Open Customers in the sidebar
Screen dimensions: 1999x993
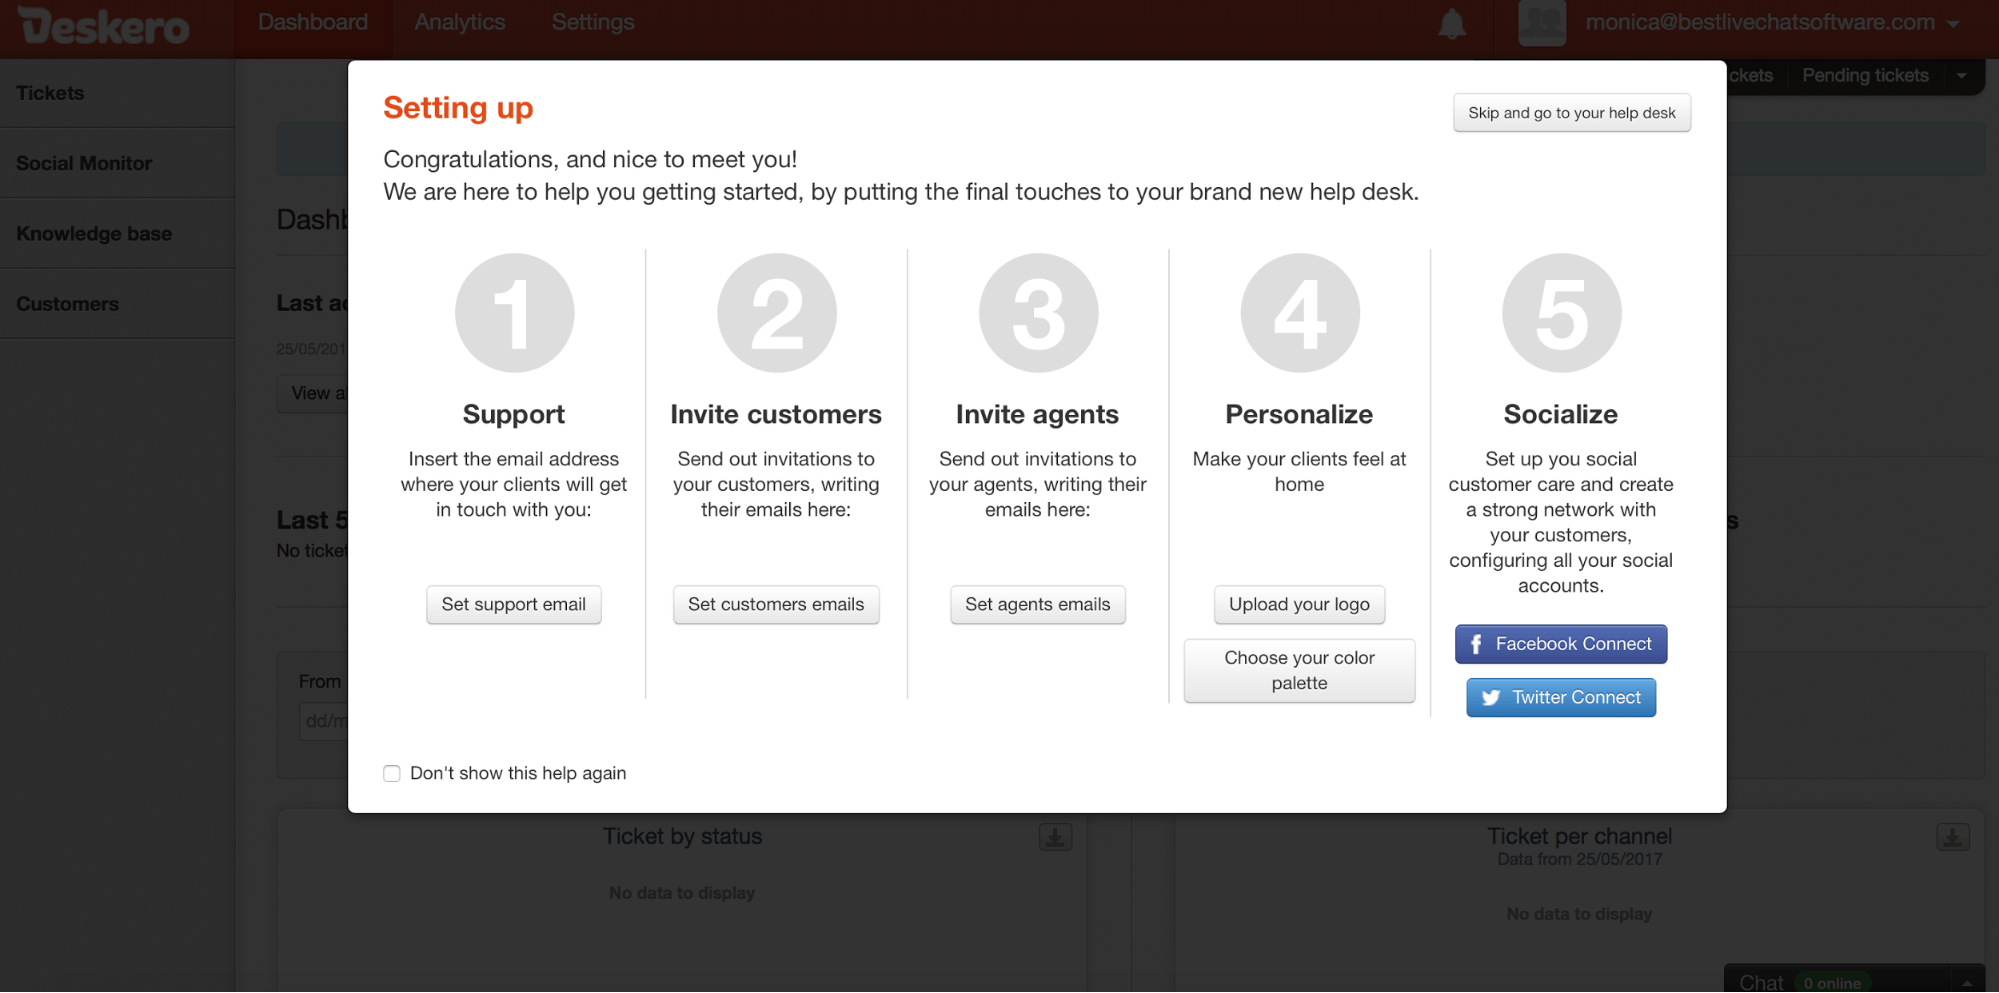[x=117, y=304]
